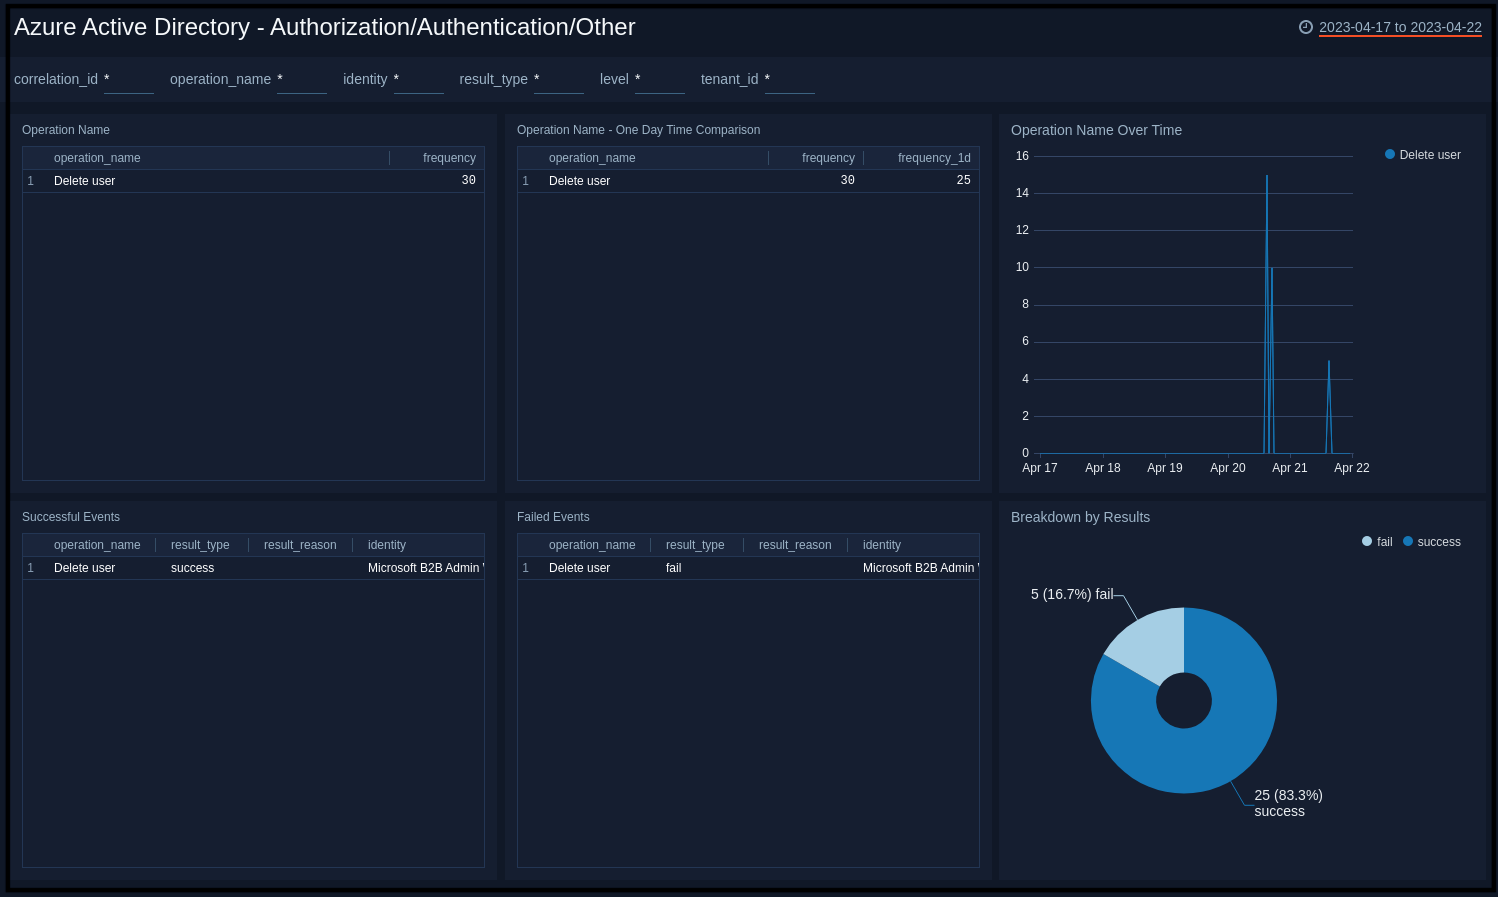Select Delete user row in Operation Name panel
This screenshot has height=897, width=1498.
pyautogui.click(x=253, y=181)
